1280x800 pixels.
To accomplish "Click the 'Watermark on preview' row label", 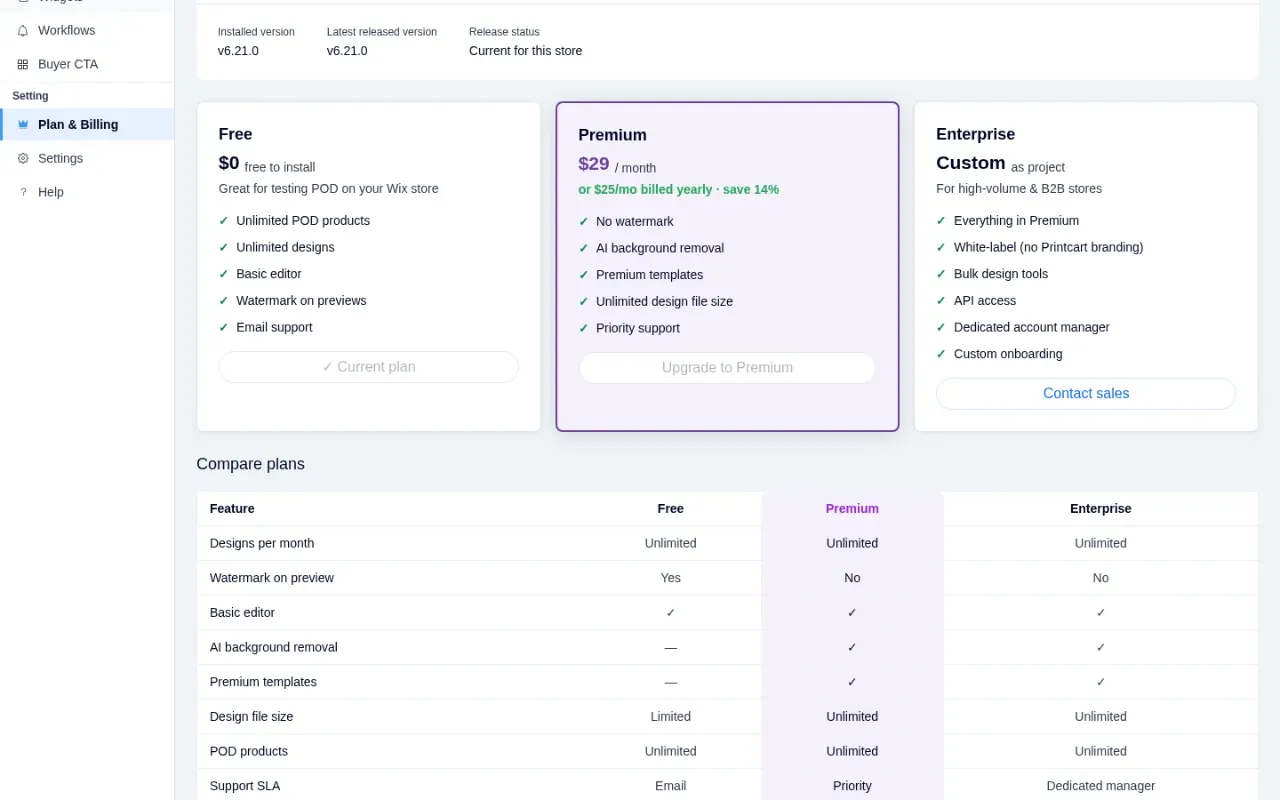I will coord(272,578).
